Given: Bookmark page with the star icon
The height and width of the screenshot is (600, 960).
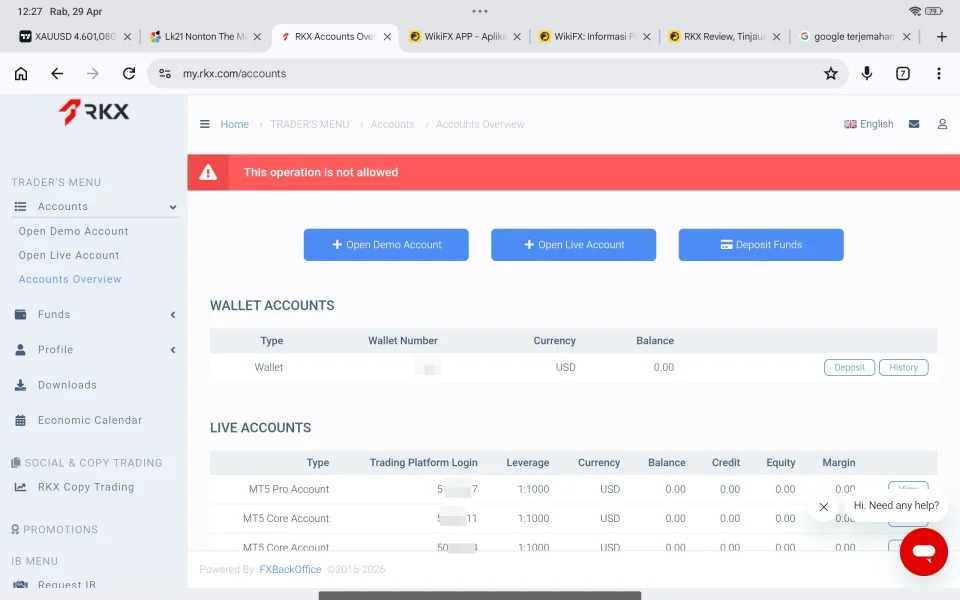Looking at the screenshot, I should pyautogui.click(x=830, y=73).
